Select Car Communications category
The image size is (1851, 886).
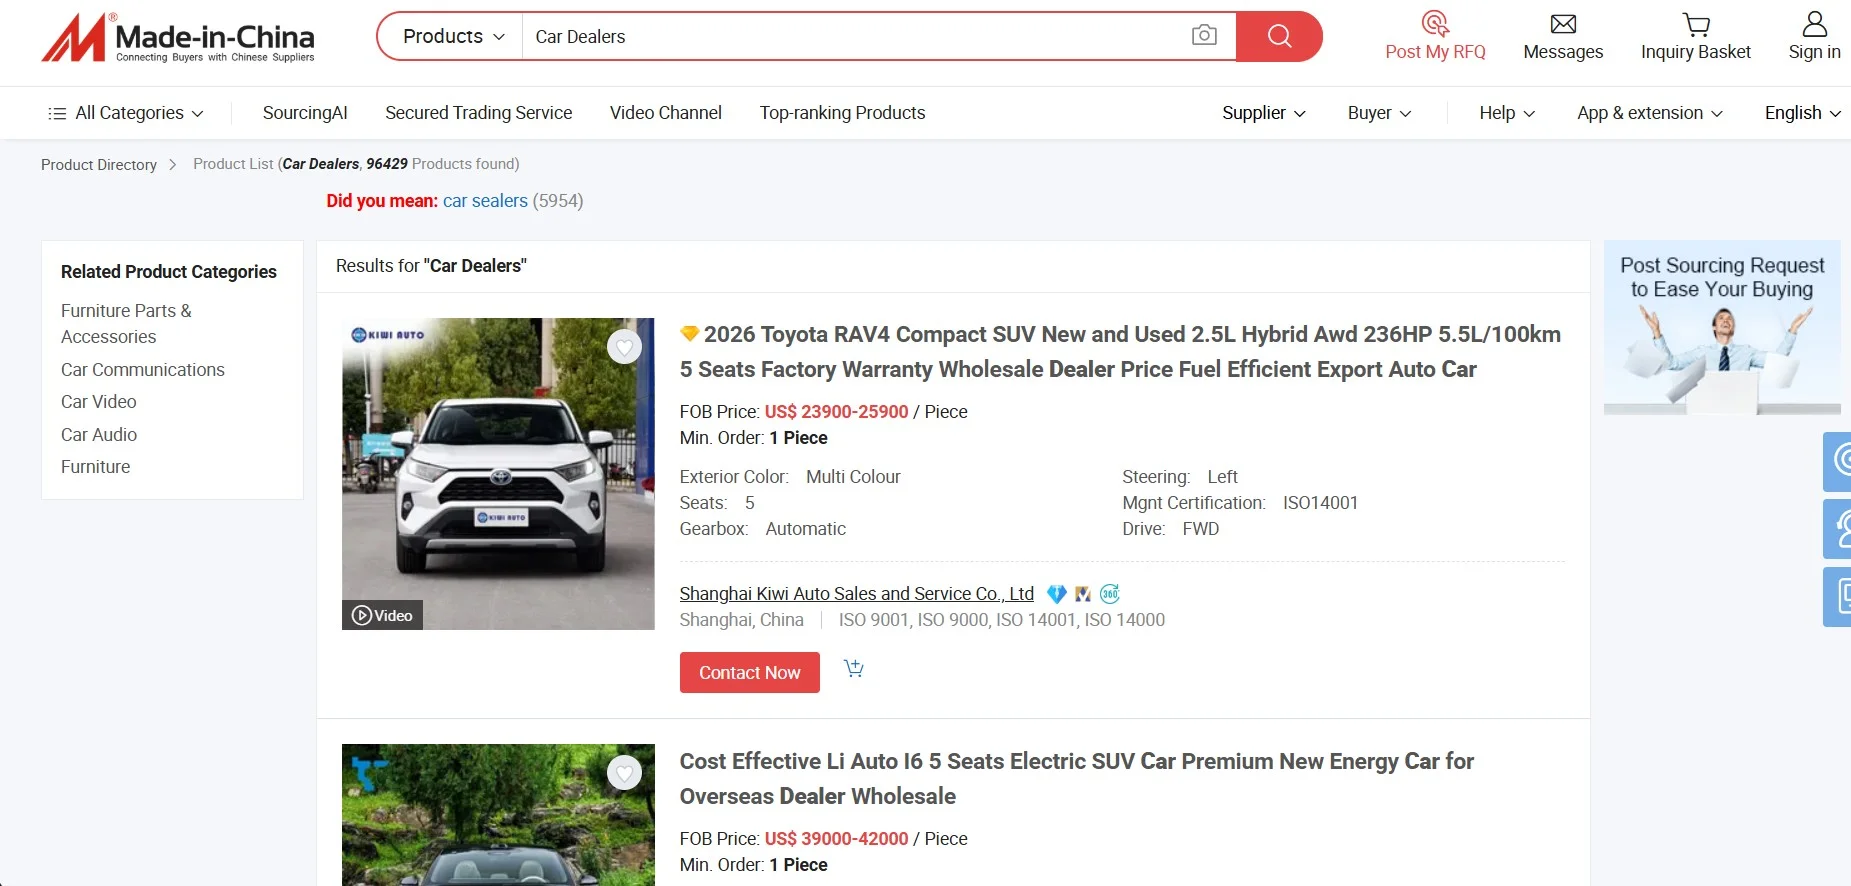[x=143, y=370]
